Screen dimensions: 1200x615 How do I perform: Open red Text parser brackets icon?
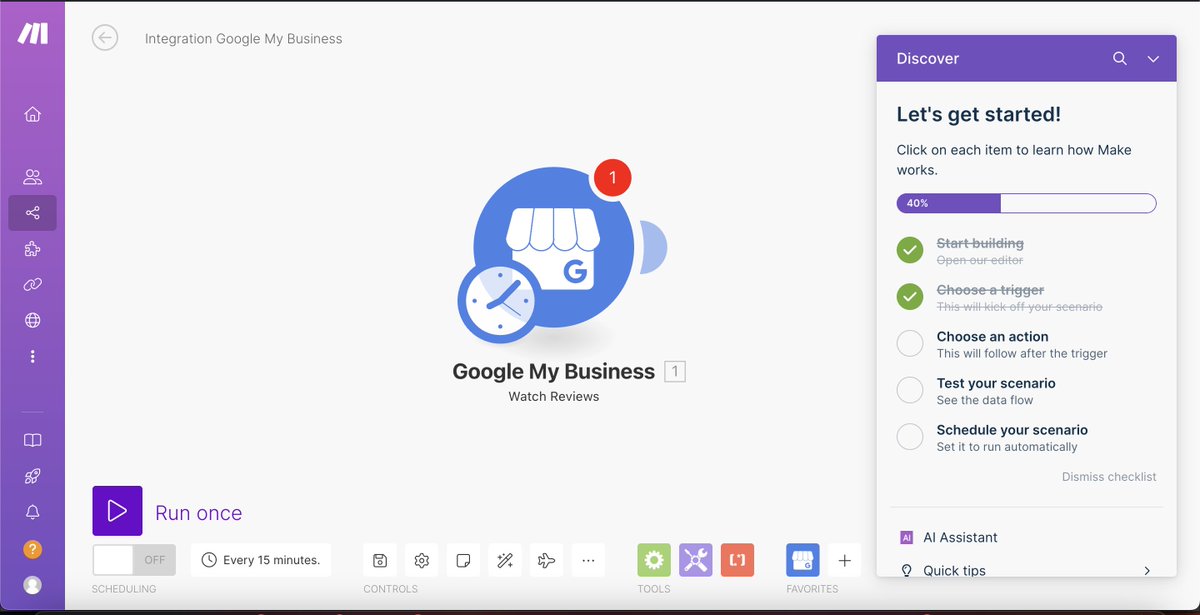click(x=737, y=560)
